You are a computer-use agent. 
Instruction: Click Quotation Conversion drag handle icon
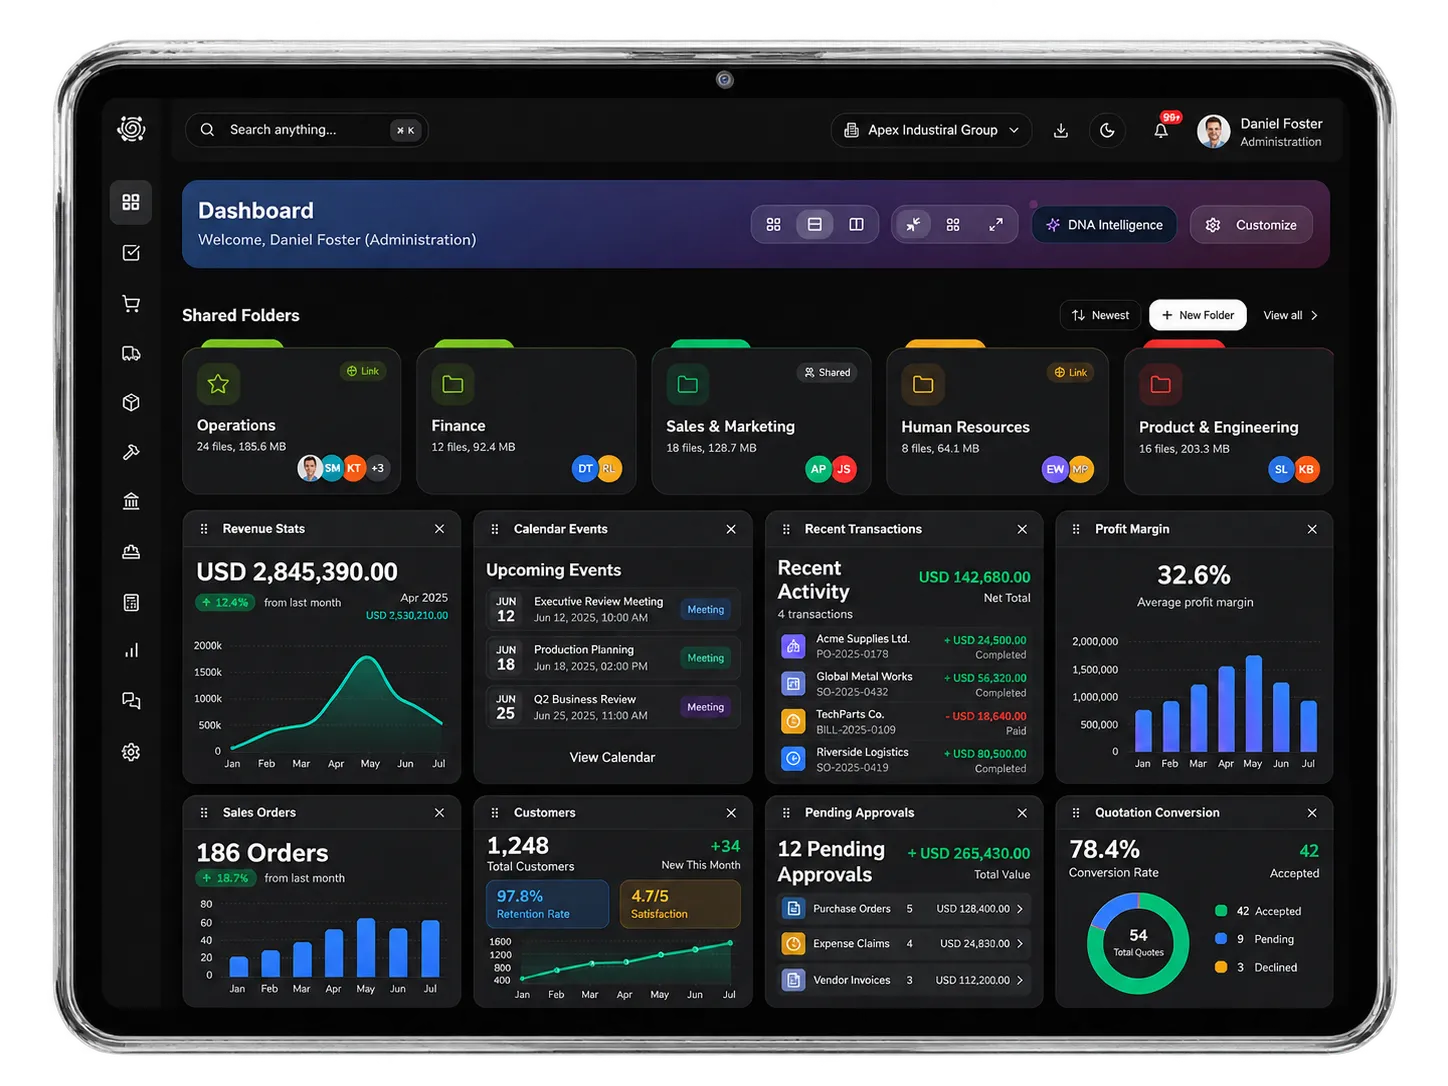click(1076, 813)
